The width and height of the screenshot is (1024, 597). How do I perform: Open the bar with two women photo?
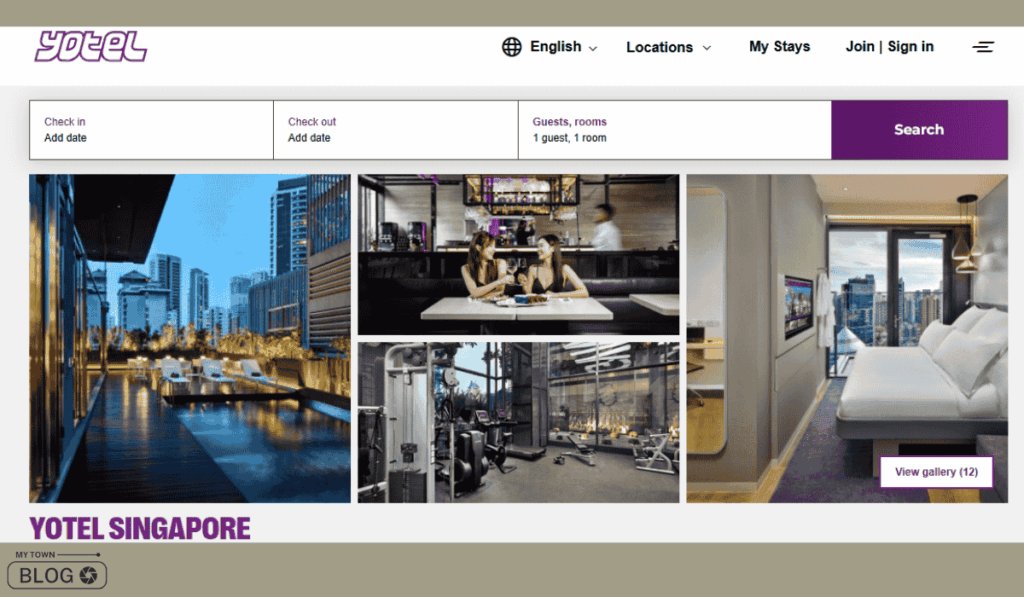pos(519,255)
